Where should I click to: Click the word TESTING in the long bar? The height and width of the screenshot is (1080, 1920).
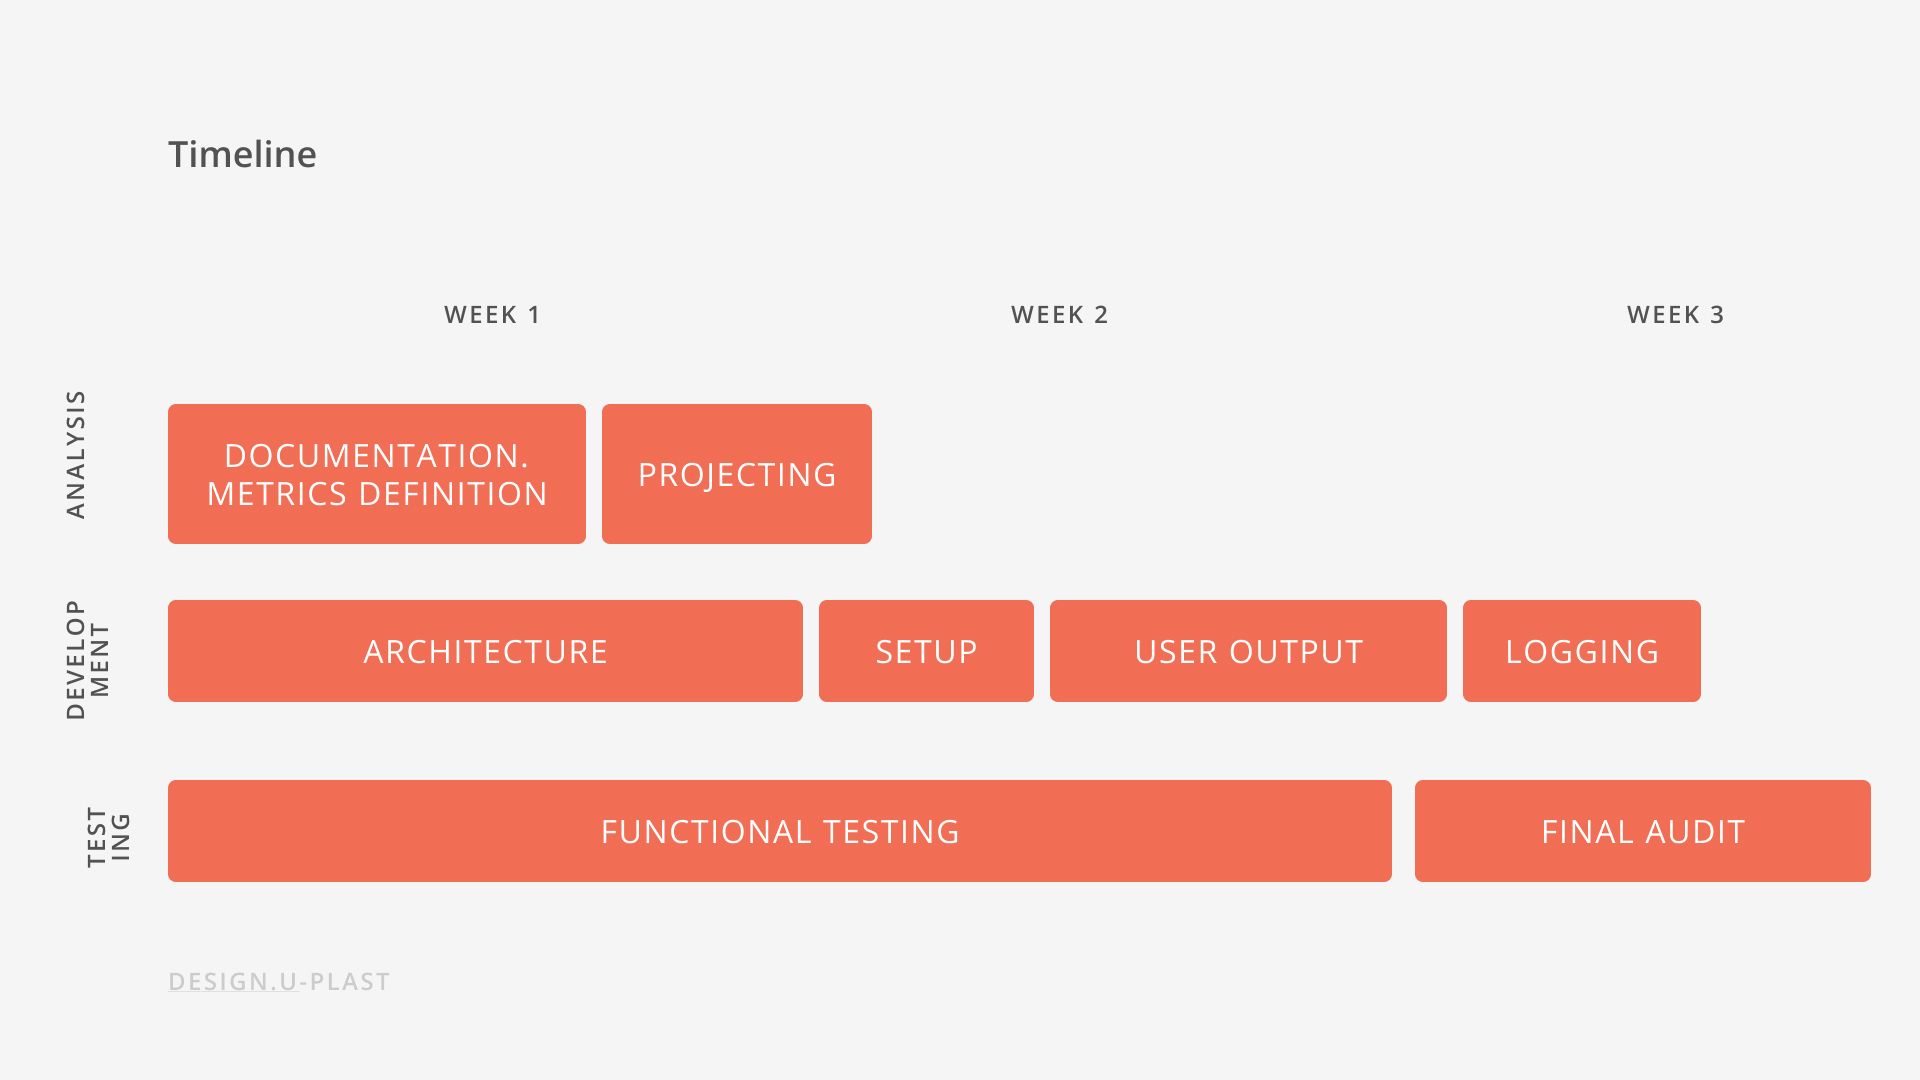click(891, 832)
